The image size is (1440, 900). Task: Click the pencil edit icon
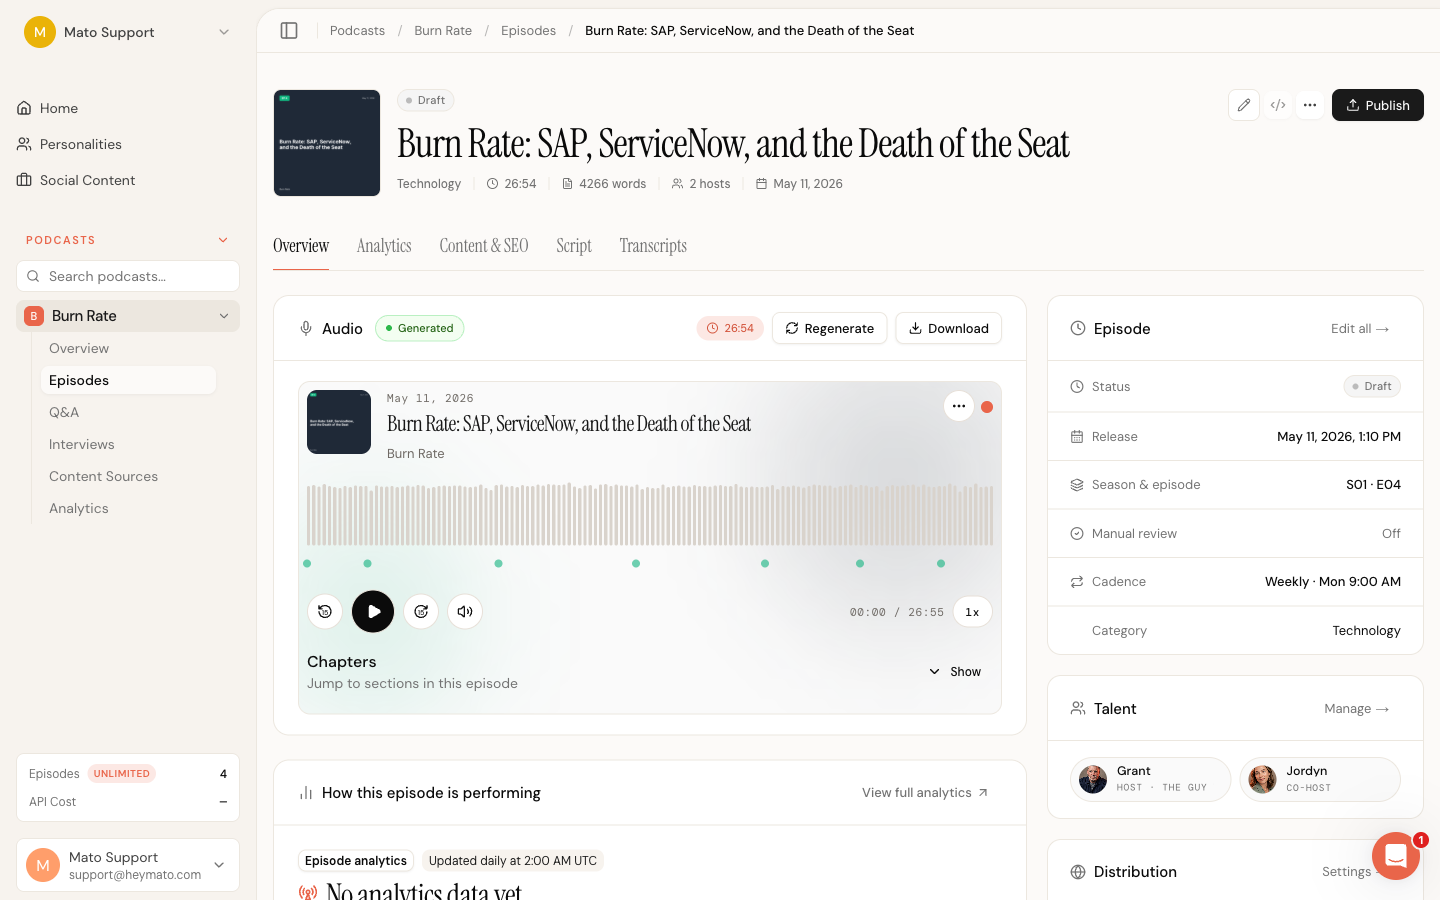(1244, 105)
